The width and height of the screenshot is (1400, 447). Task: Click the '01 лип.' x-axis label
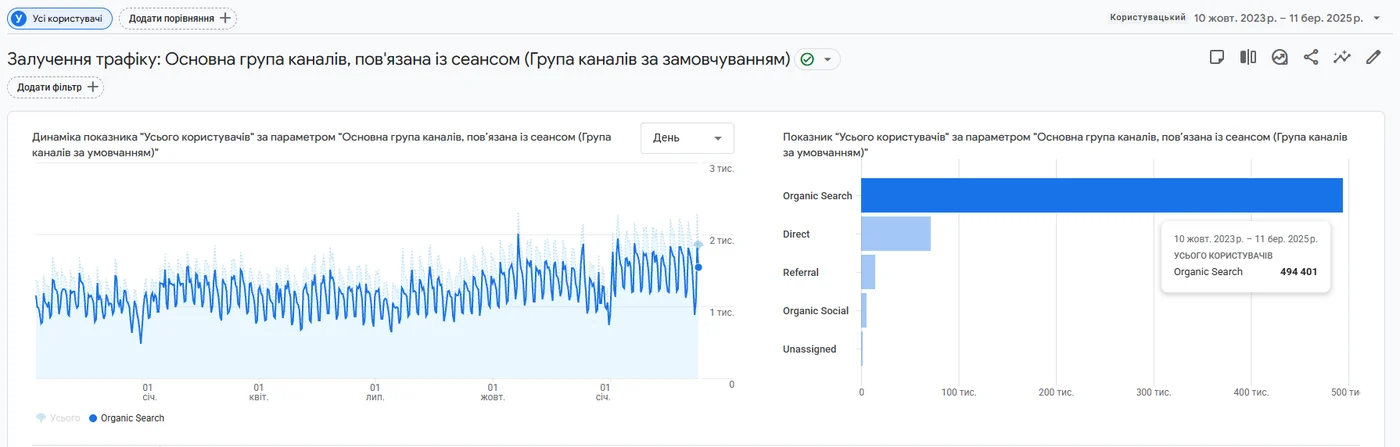pos(375,392)
